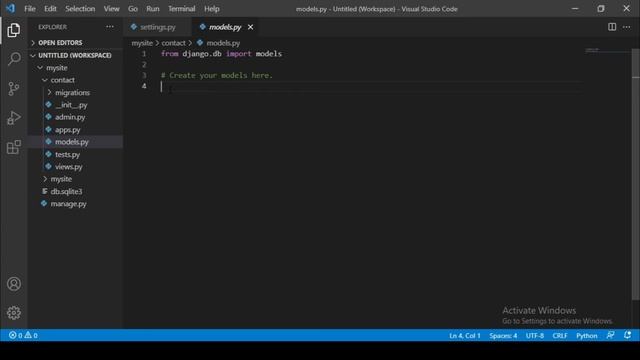Screen dimensions: 640x360
Task: Click mysite in the breadcrumb path
Action: 142,43
